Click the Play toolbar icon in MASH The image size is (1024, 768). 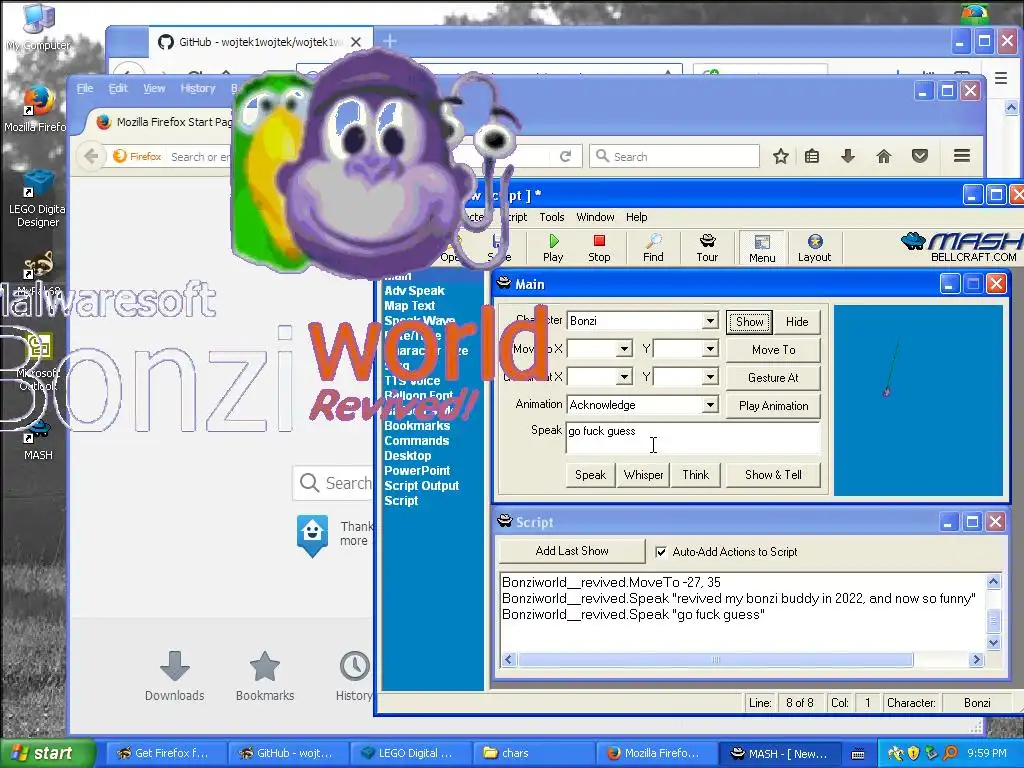tap(553, 248)
